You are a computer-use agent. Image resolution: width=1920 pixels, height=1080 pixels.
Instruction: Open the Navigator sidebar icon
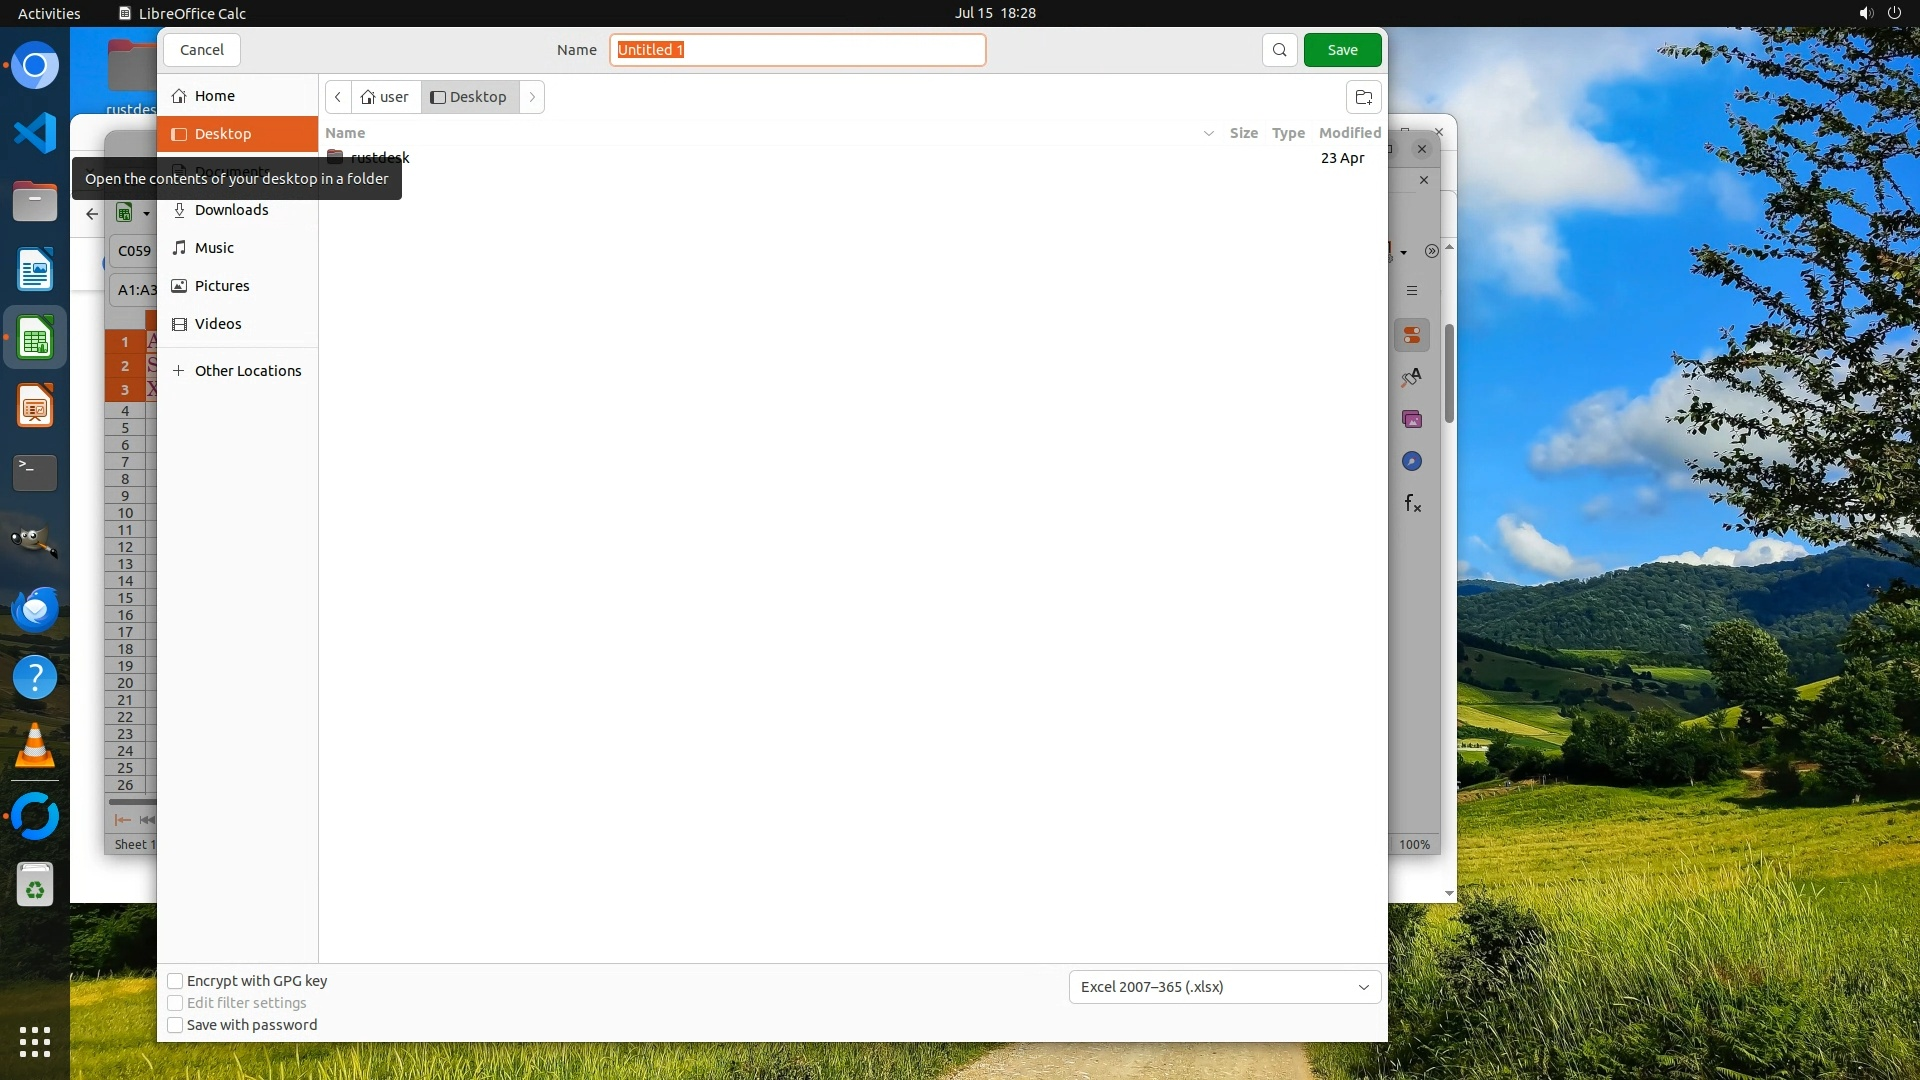pyautogui.click(x=1412, y=461)
